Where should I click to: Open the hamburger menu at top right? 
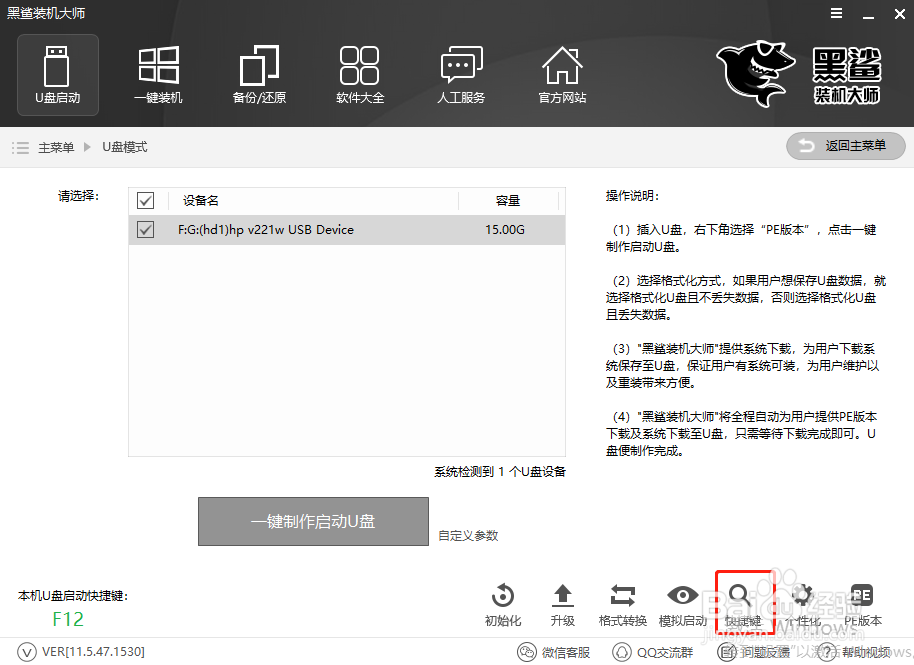[838, 14]
